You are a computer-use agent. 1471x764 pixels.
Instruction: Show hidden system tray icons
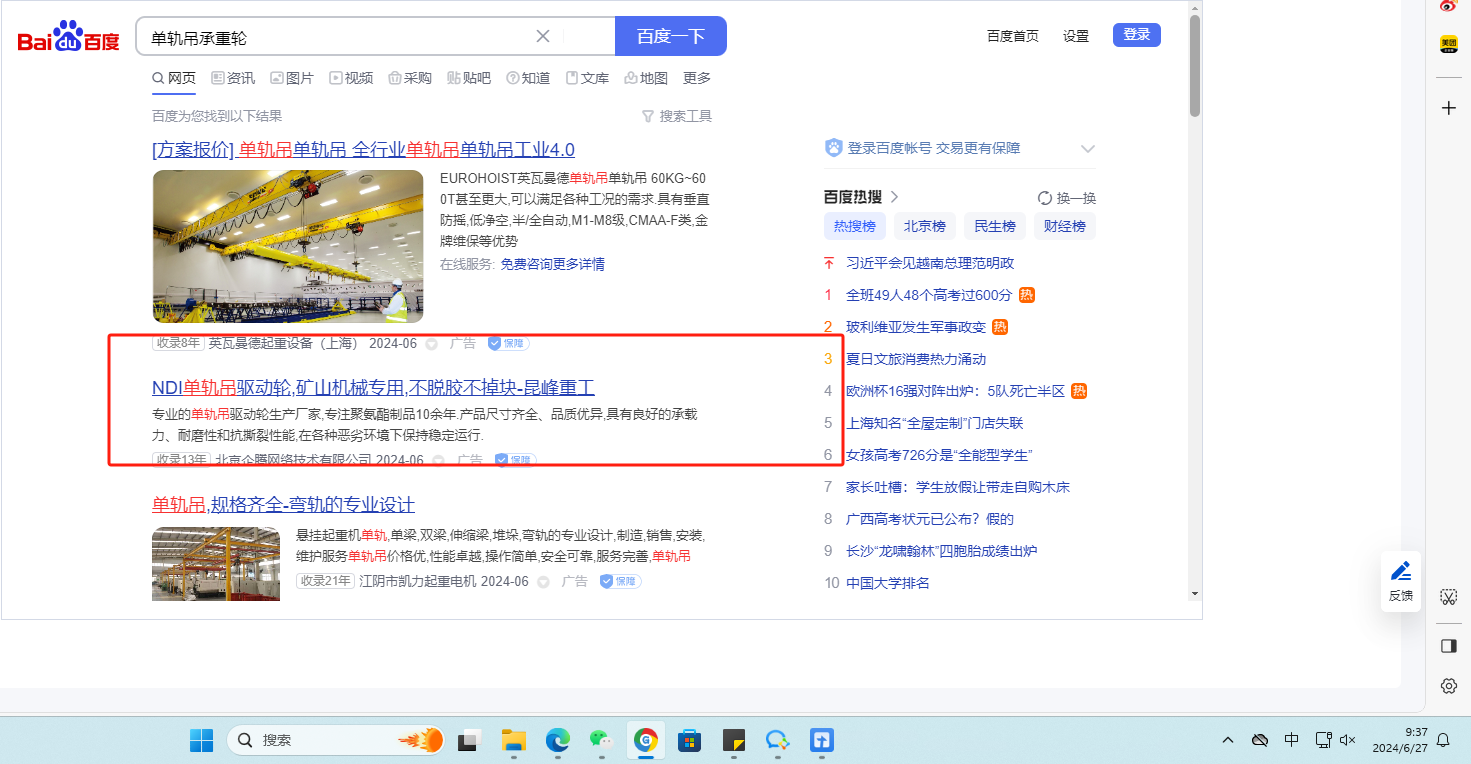(x=1228, y=740)
